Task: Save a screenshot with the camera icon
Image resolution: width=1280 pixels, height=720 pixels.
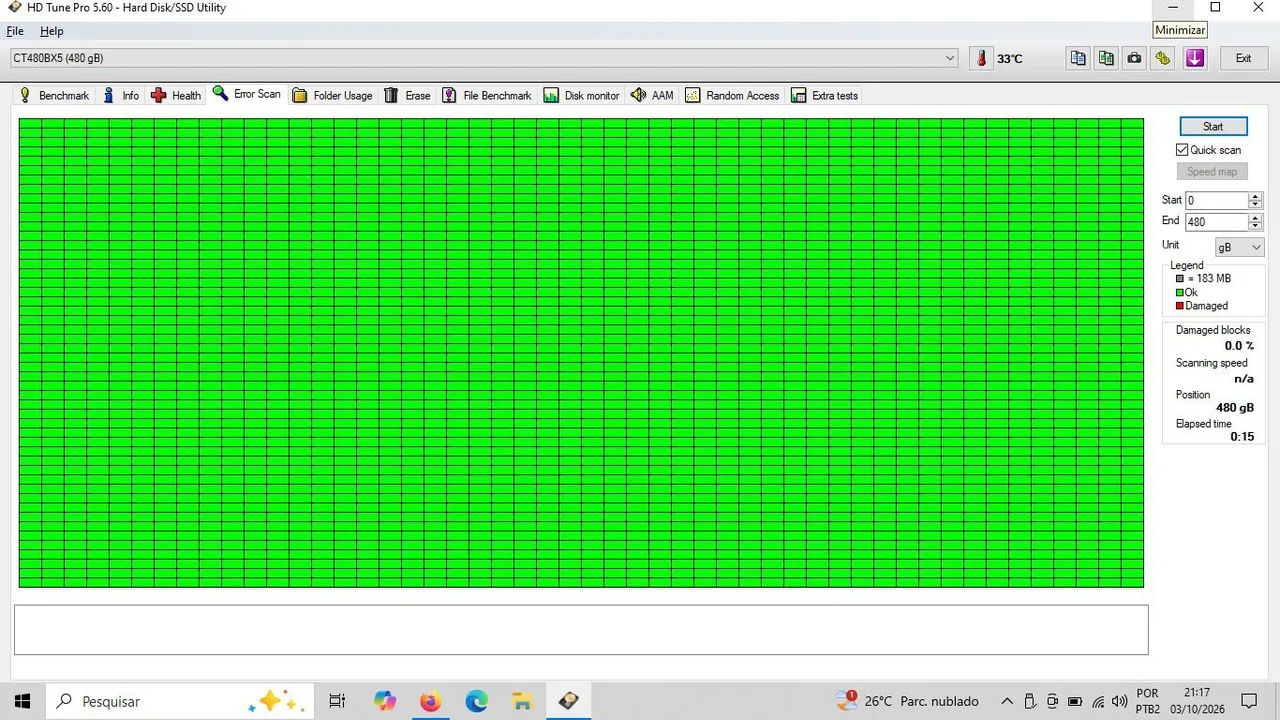Action: (1134, 58)
